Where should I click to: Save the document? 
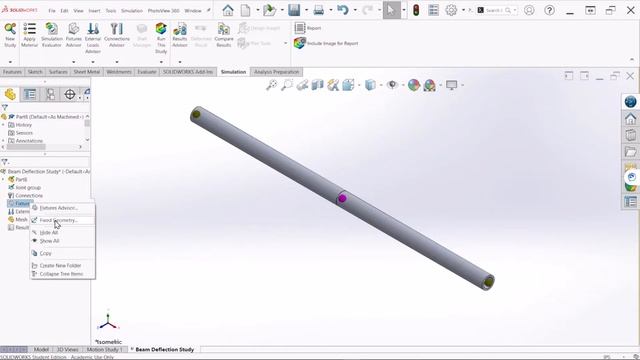[294, 10]
